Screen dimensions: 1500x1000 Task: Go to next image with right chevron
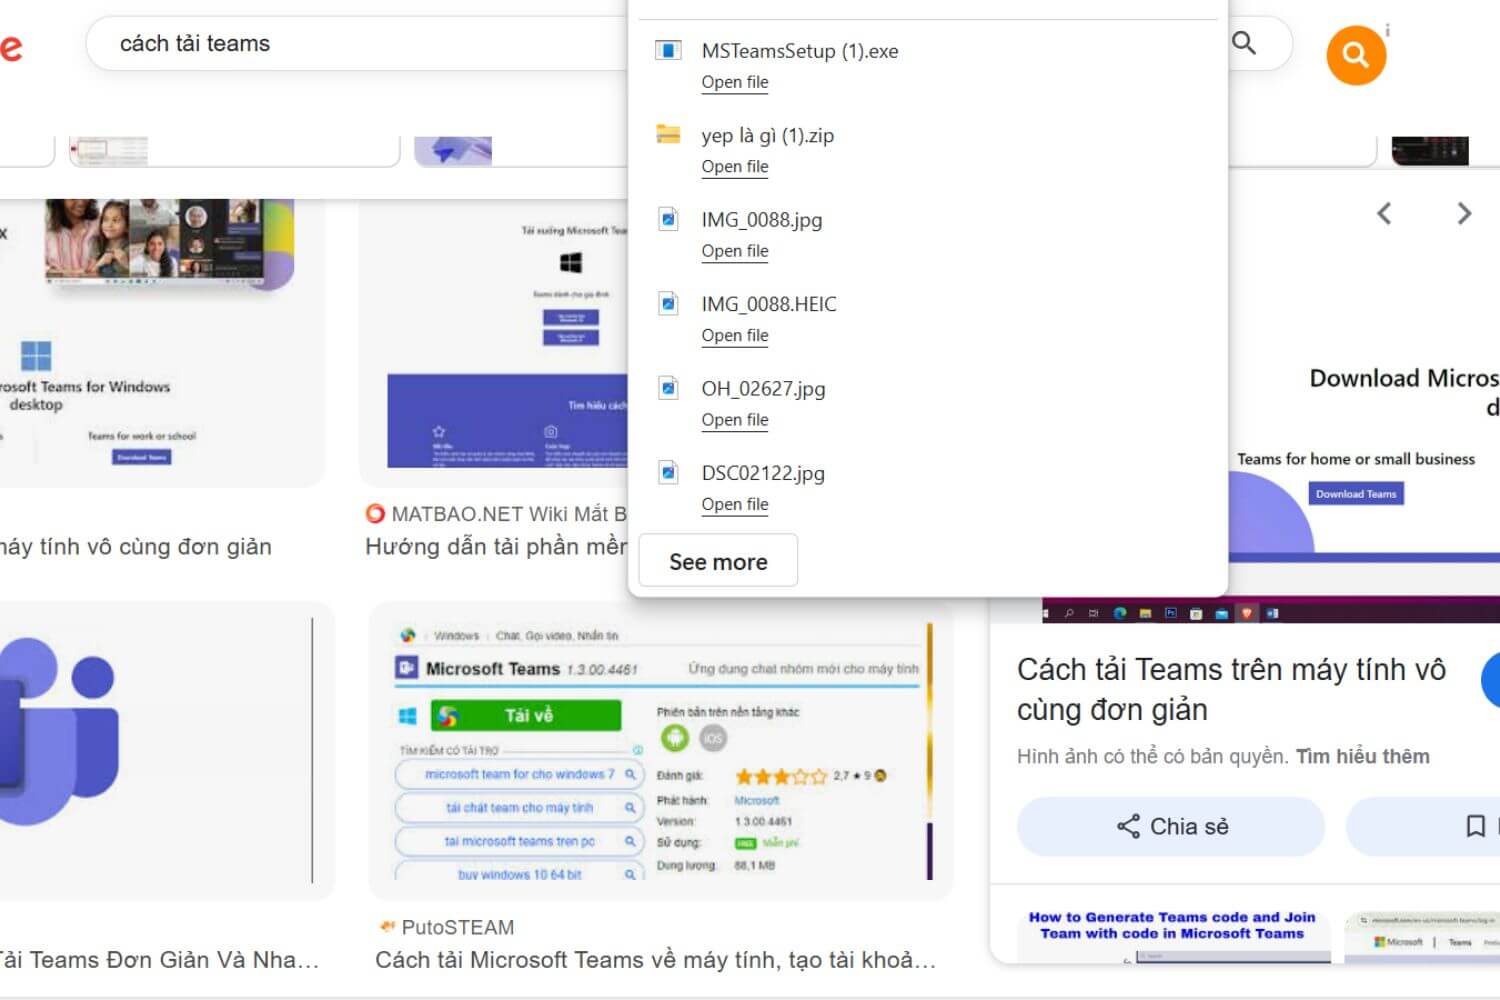[1464, 213]
